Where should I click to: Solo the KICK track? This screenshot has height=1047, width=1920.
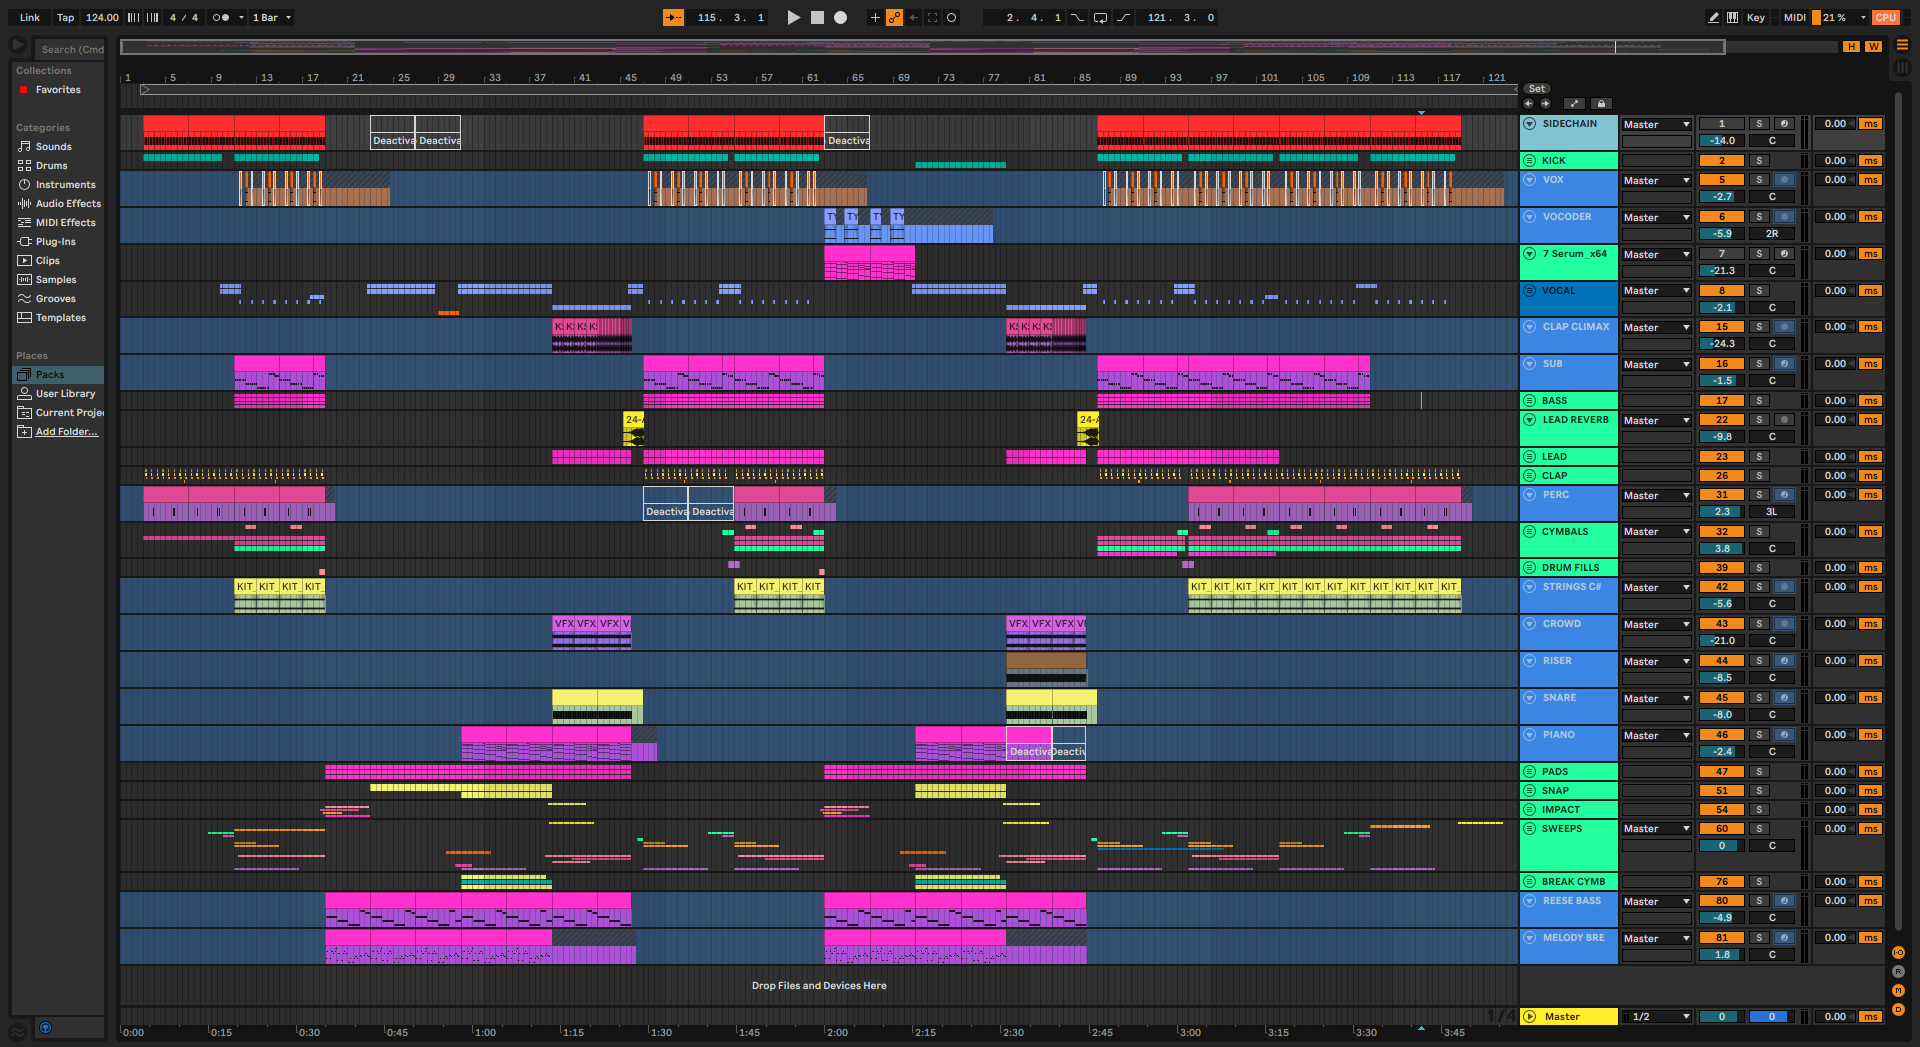1759,161
